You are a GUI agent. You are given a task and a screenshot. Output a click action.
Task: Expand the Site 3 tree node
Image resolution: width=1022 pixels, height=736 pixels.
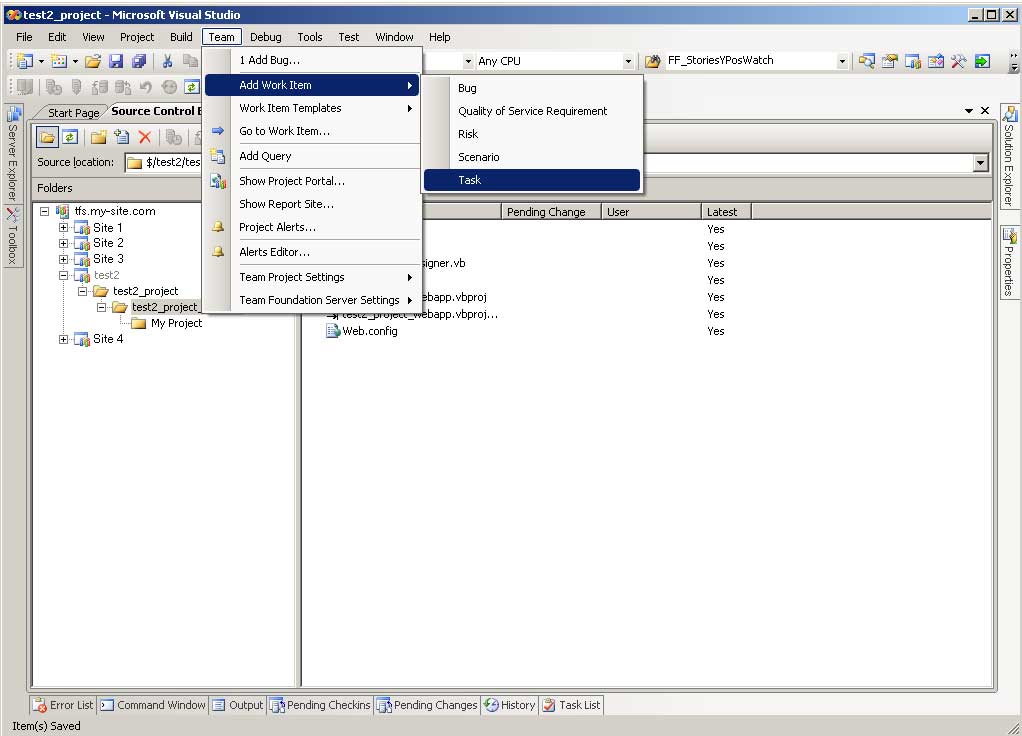coord(63,259)
